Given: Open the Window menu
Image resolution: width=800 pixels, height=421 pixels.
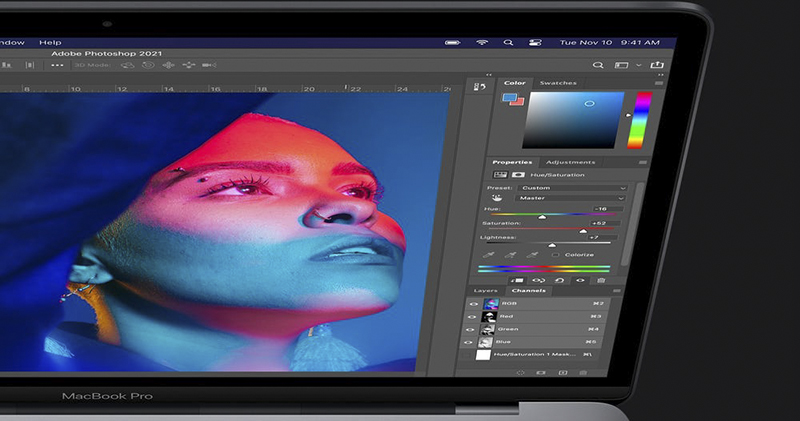Looking at the screenshot, I should [x=12, y=42].
